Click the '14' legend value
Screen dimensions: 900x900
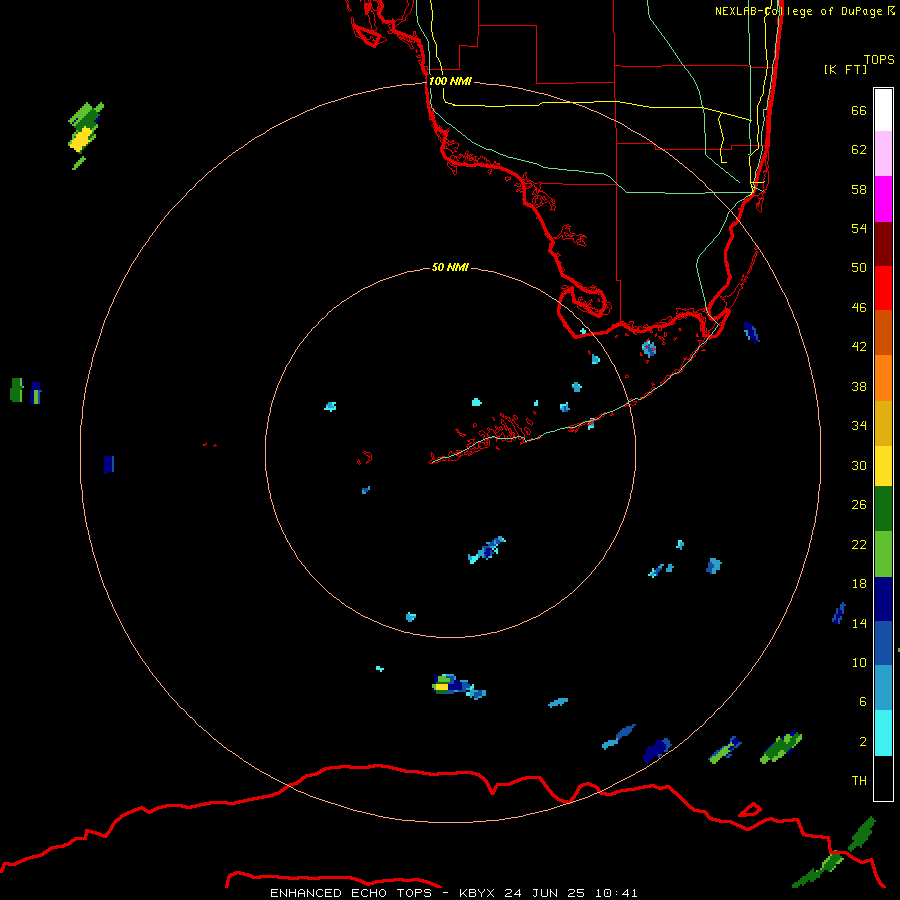pos(859,623)
